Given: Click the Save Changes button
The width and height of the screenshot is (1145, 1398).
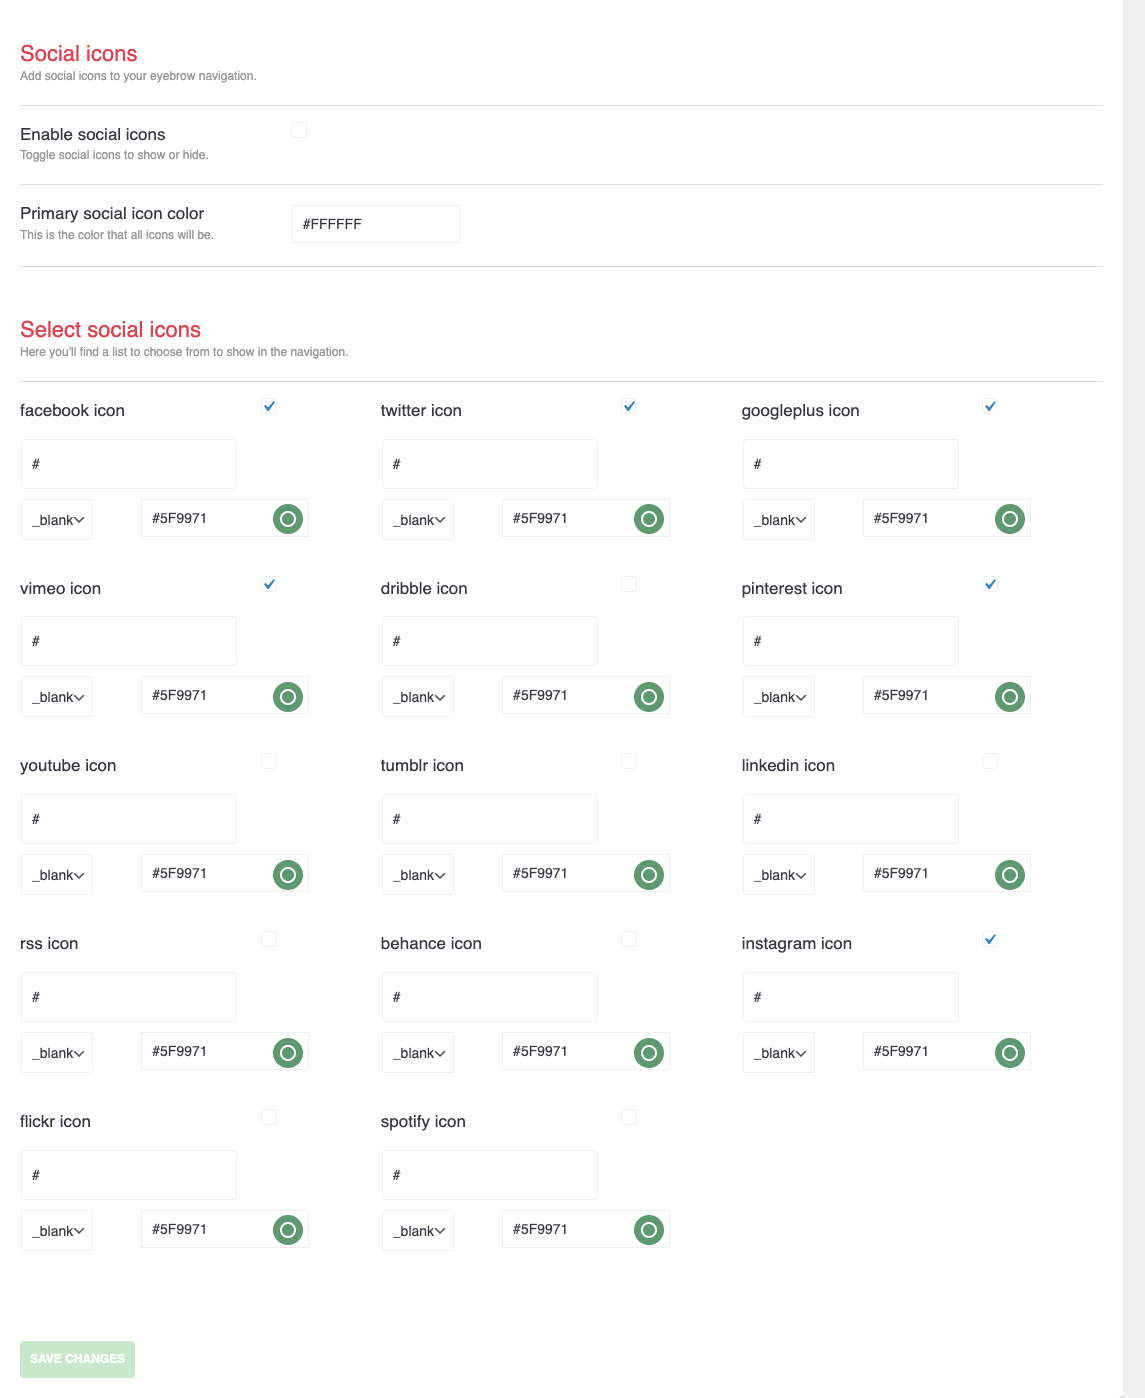Looking at the screenshot, I should click(x=77, y=1359).
